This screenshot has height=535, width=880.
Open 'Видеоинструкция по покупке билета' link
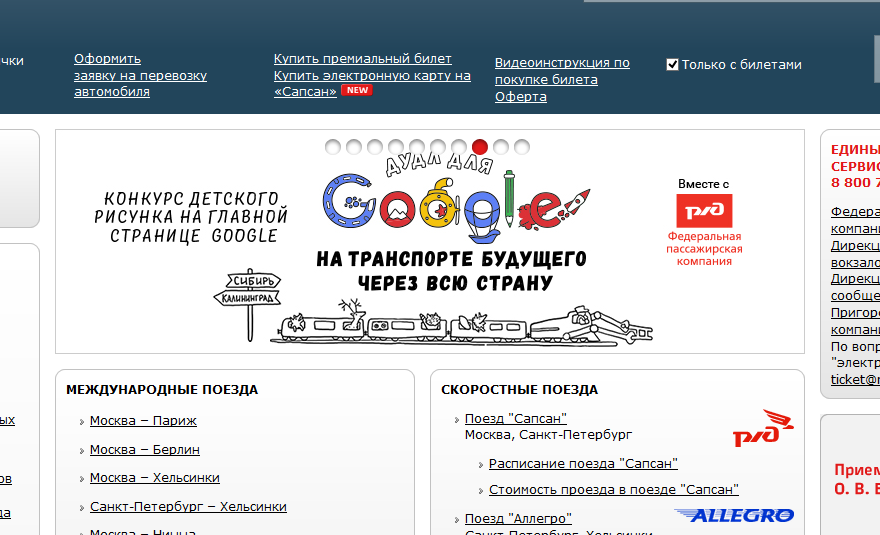(x=562, y=71)
